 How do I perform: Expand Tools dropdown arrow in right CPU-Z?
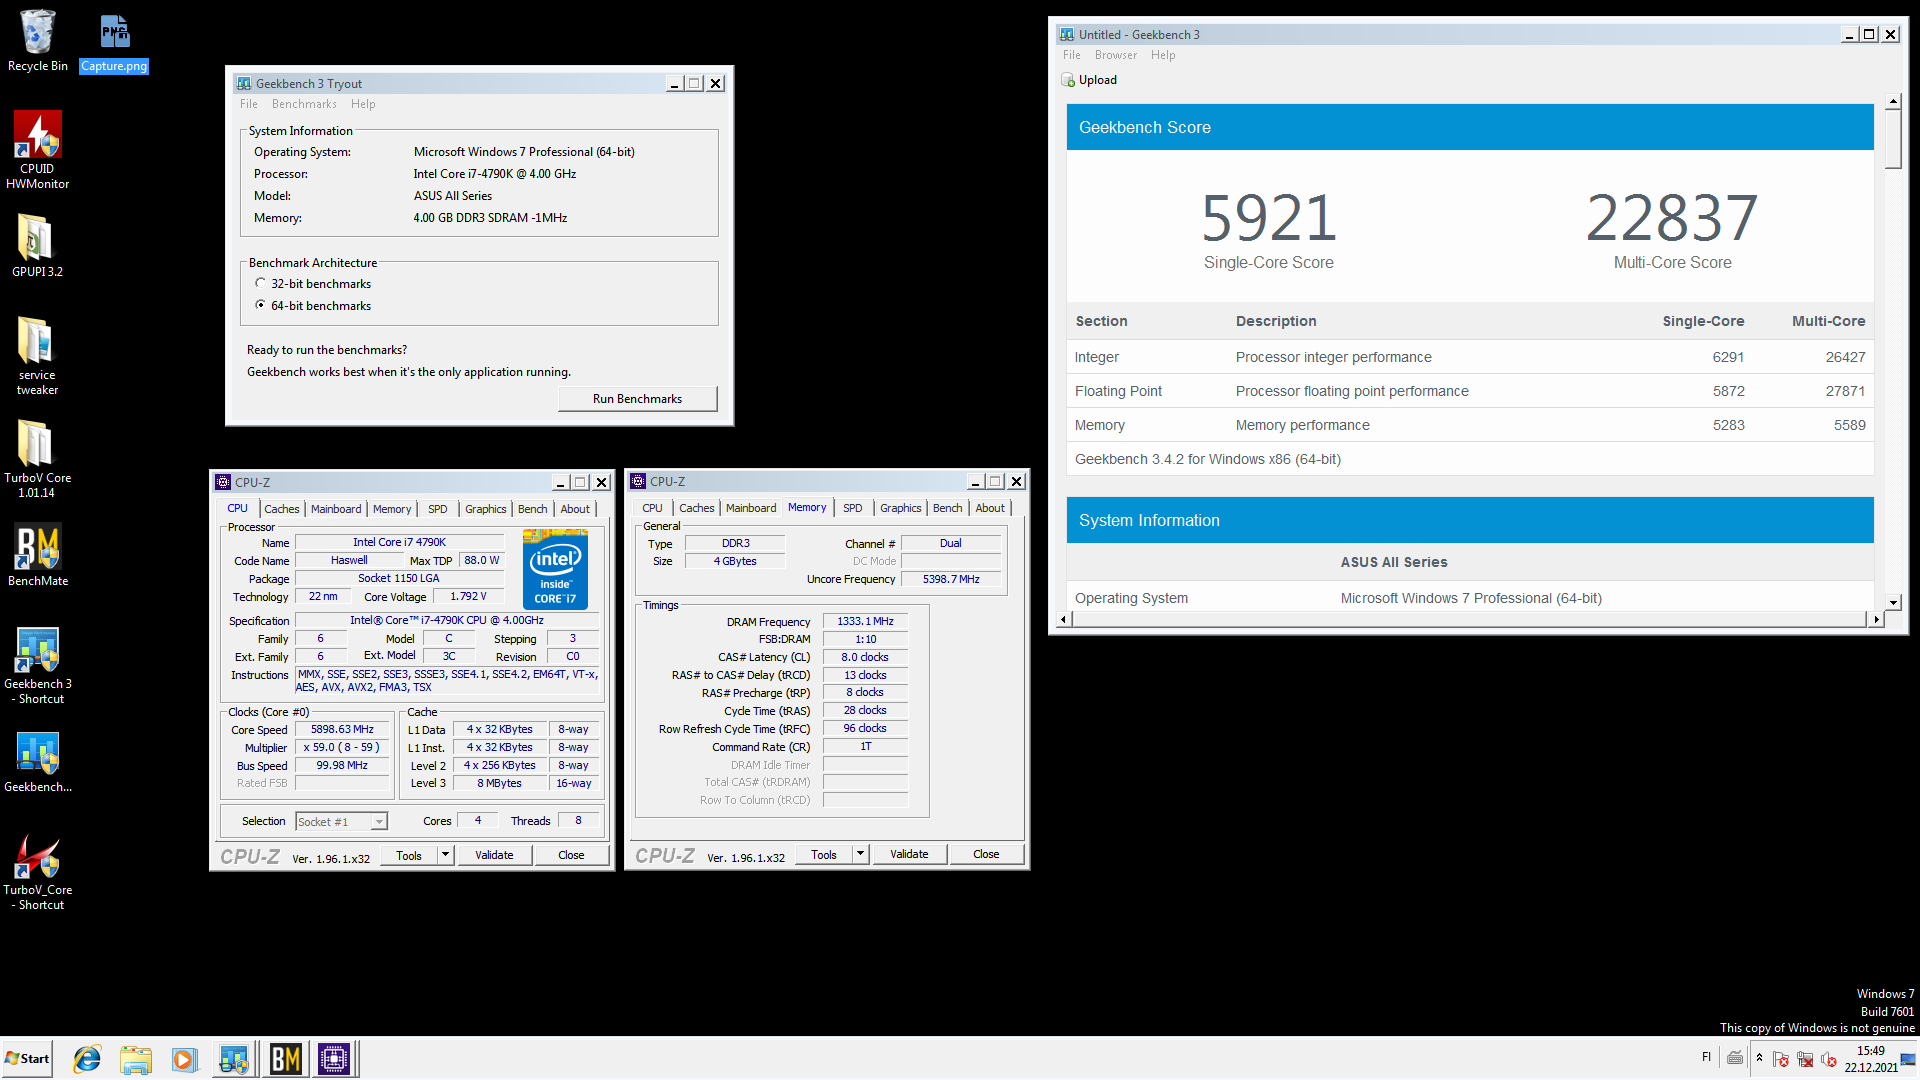861,854
